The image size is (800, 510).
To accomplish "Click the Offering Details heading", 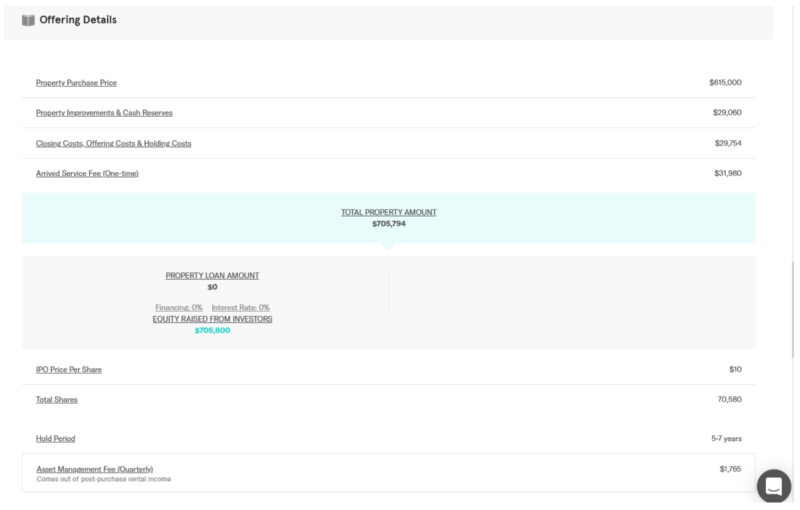I will tap(78, 20).
